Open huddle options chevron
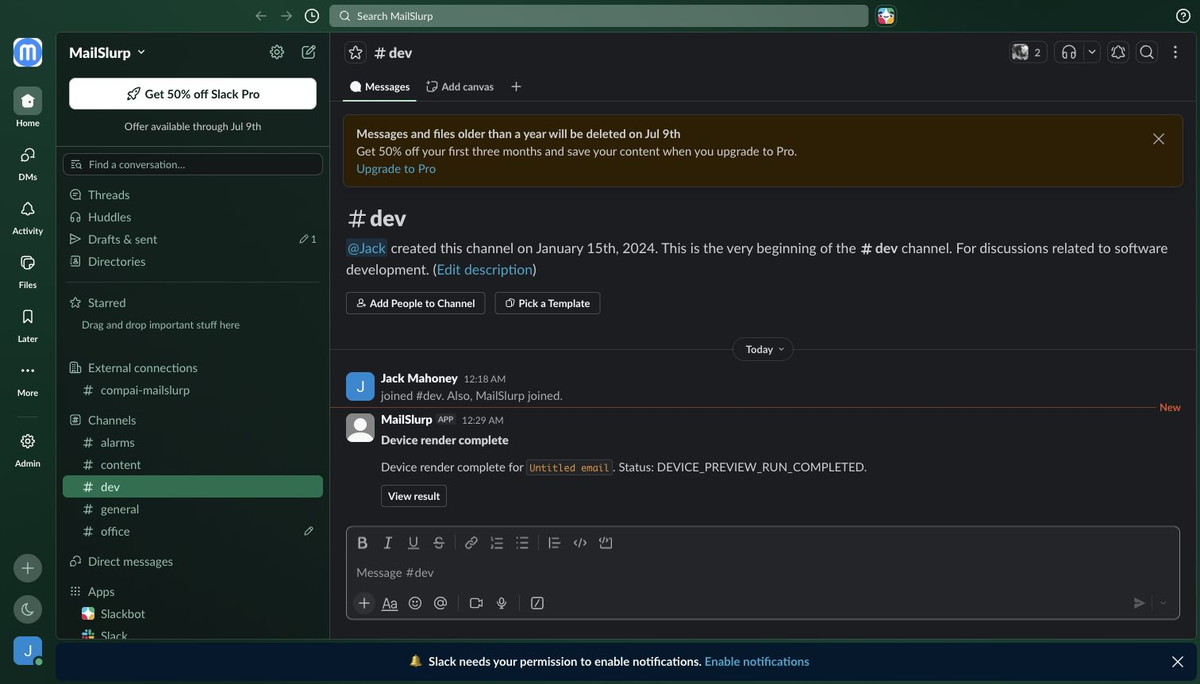This screenshot has height=684, width=1200. (1092, 52)
